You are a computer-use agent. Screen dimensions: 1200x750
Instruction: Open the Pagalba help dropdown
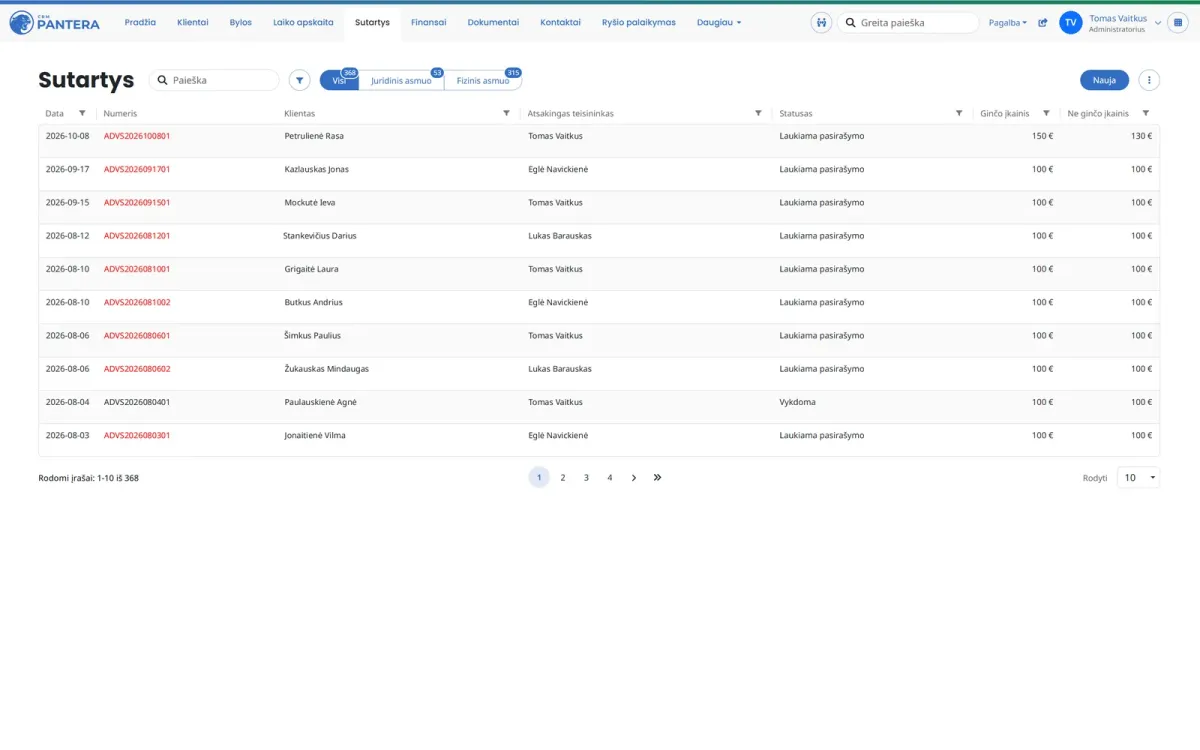(1008, 22)
